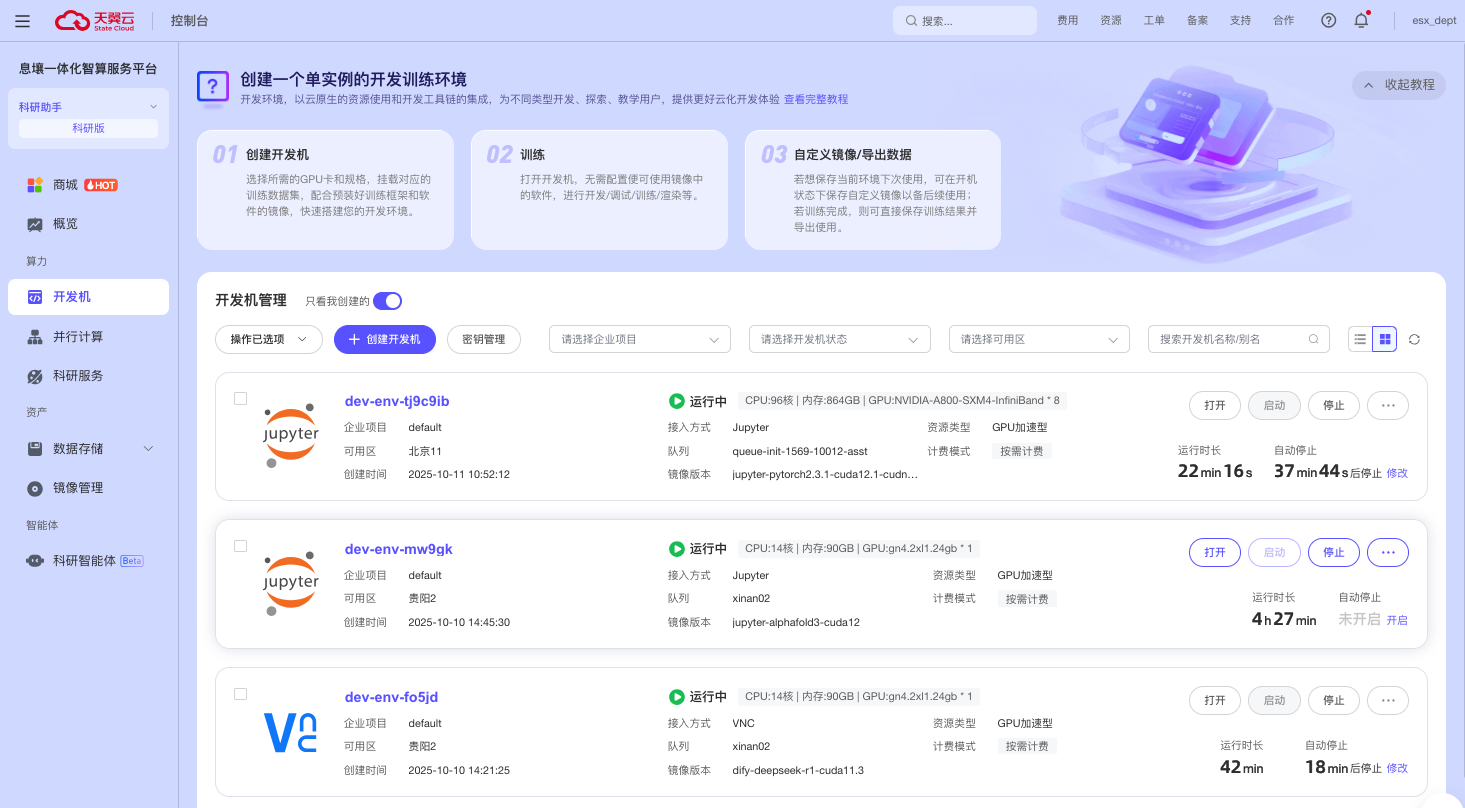The height and width of the screenshot is (808, 1465).
Task: Go to 镜像管理 in the sidebar
Action: tap(78, 488)
